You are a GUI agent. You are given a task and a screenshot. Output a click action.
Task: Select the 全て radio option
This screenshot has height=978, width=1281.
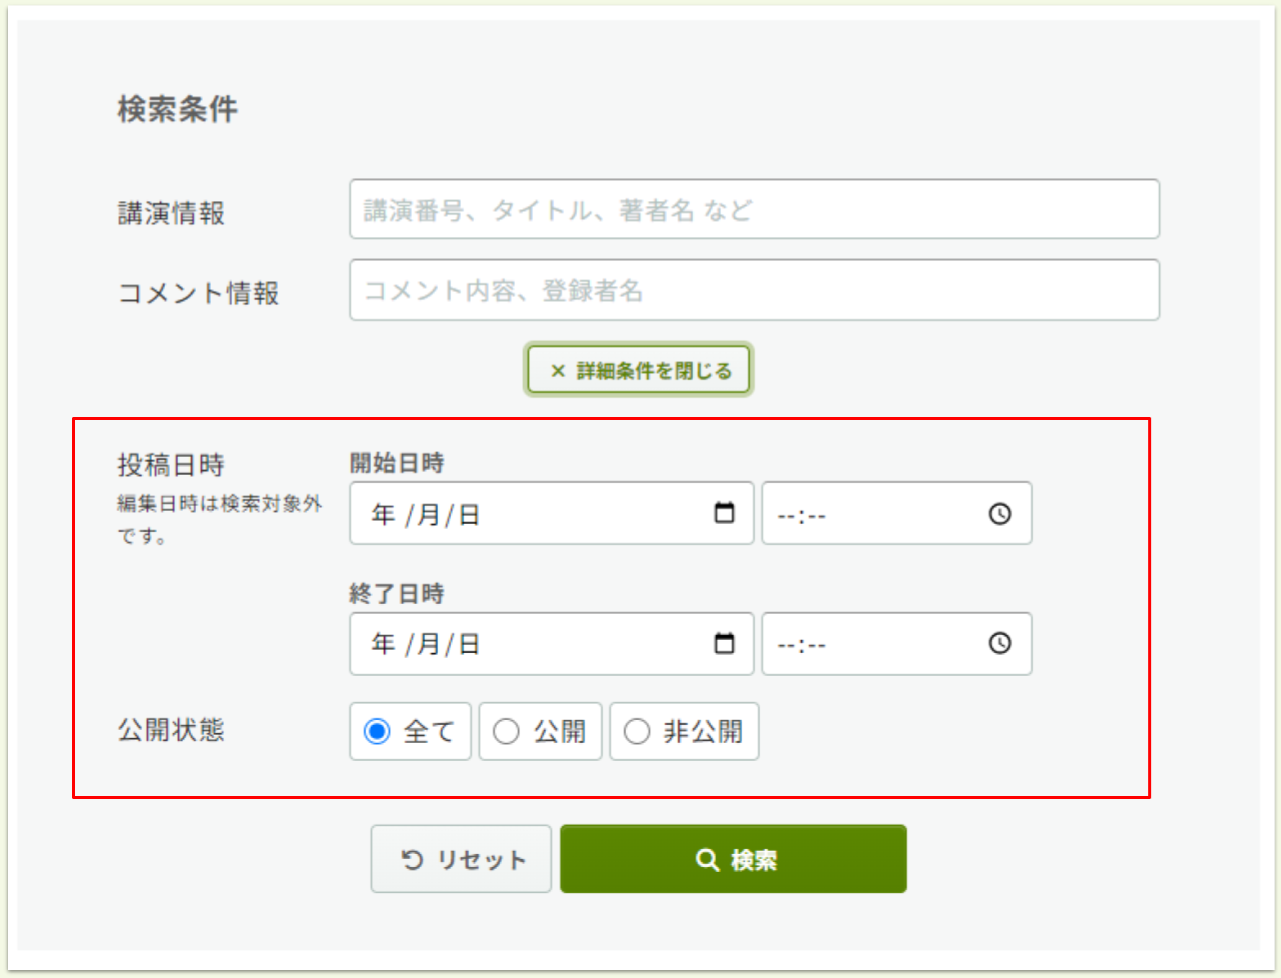(378, 732)
